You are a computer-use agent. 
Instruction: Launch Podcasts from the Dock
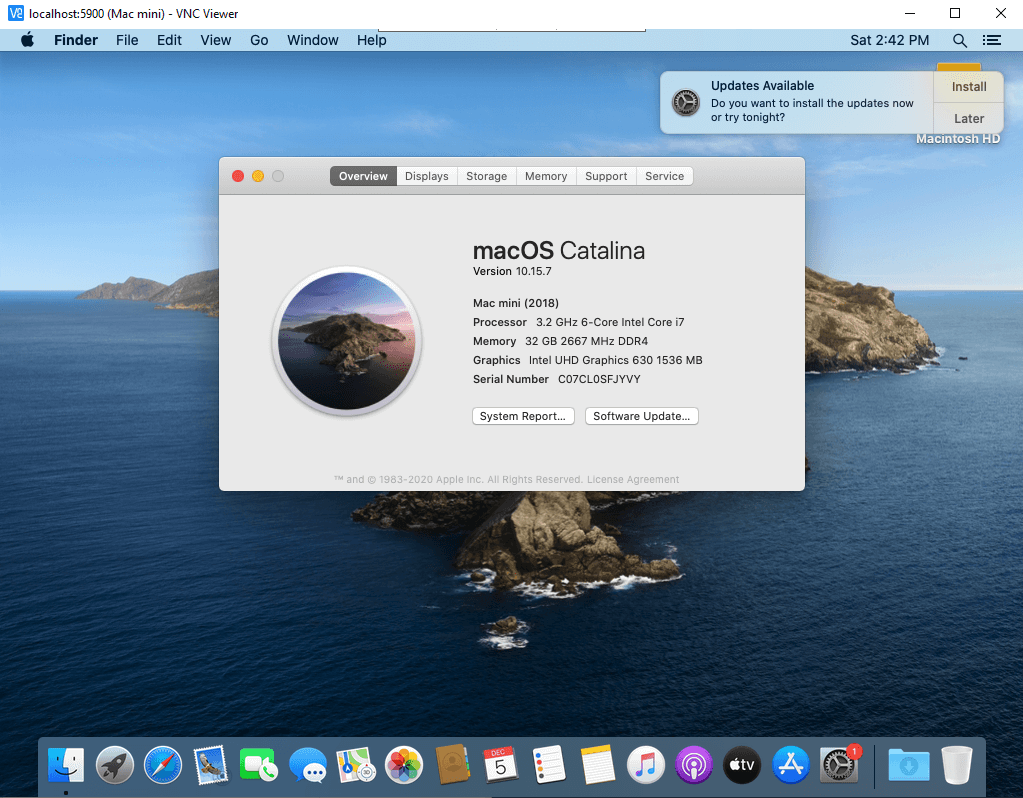694,766
